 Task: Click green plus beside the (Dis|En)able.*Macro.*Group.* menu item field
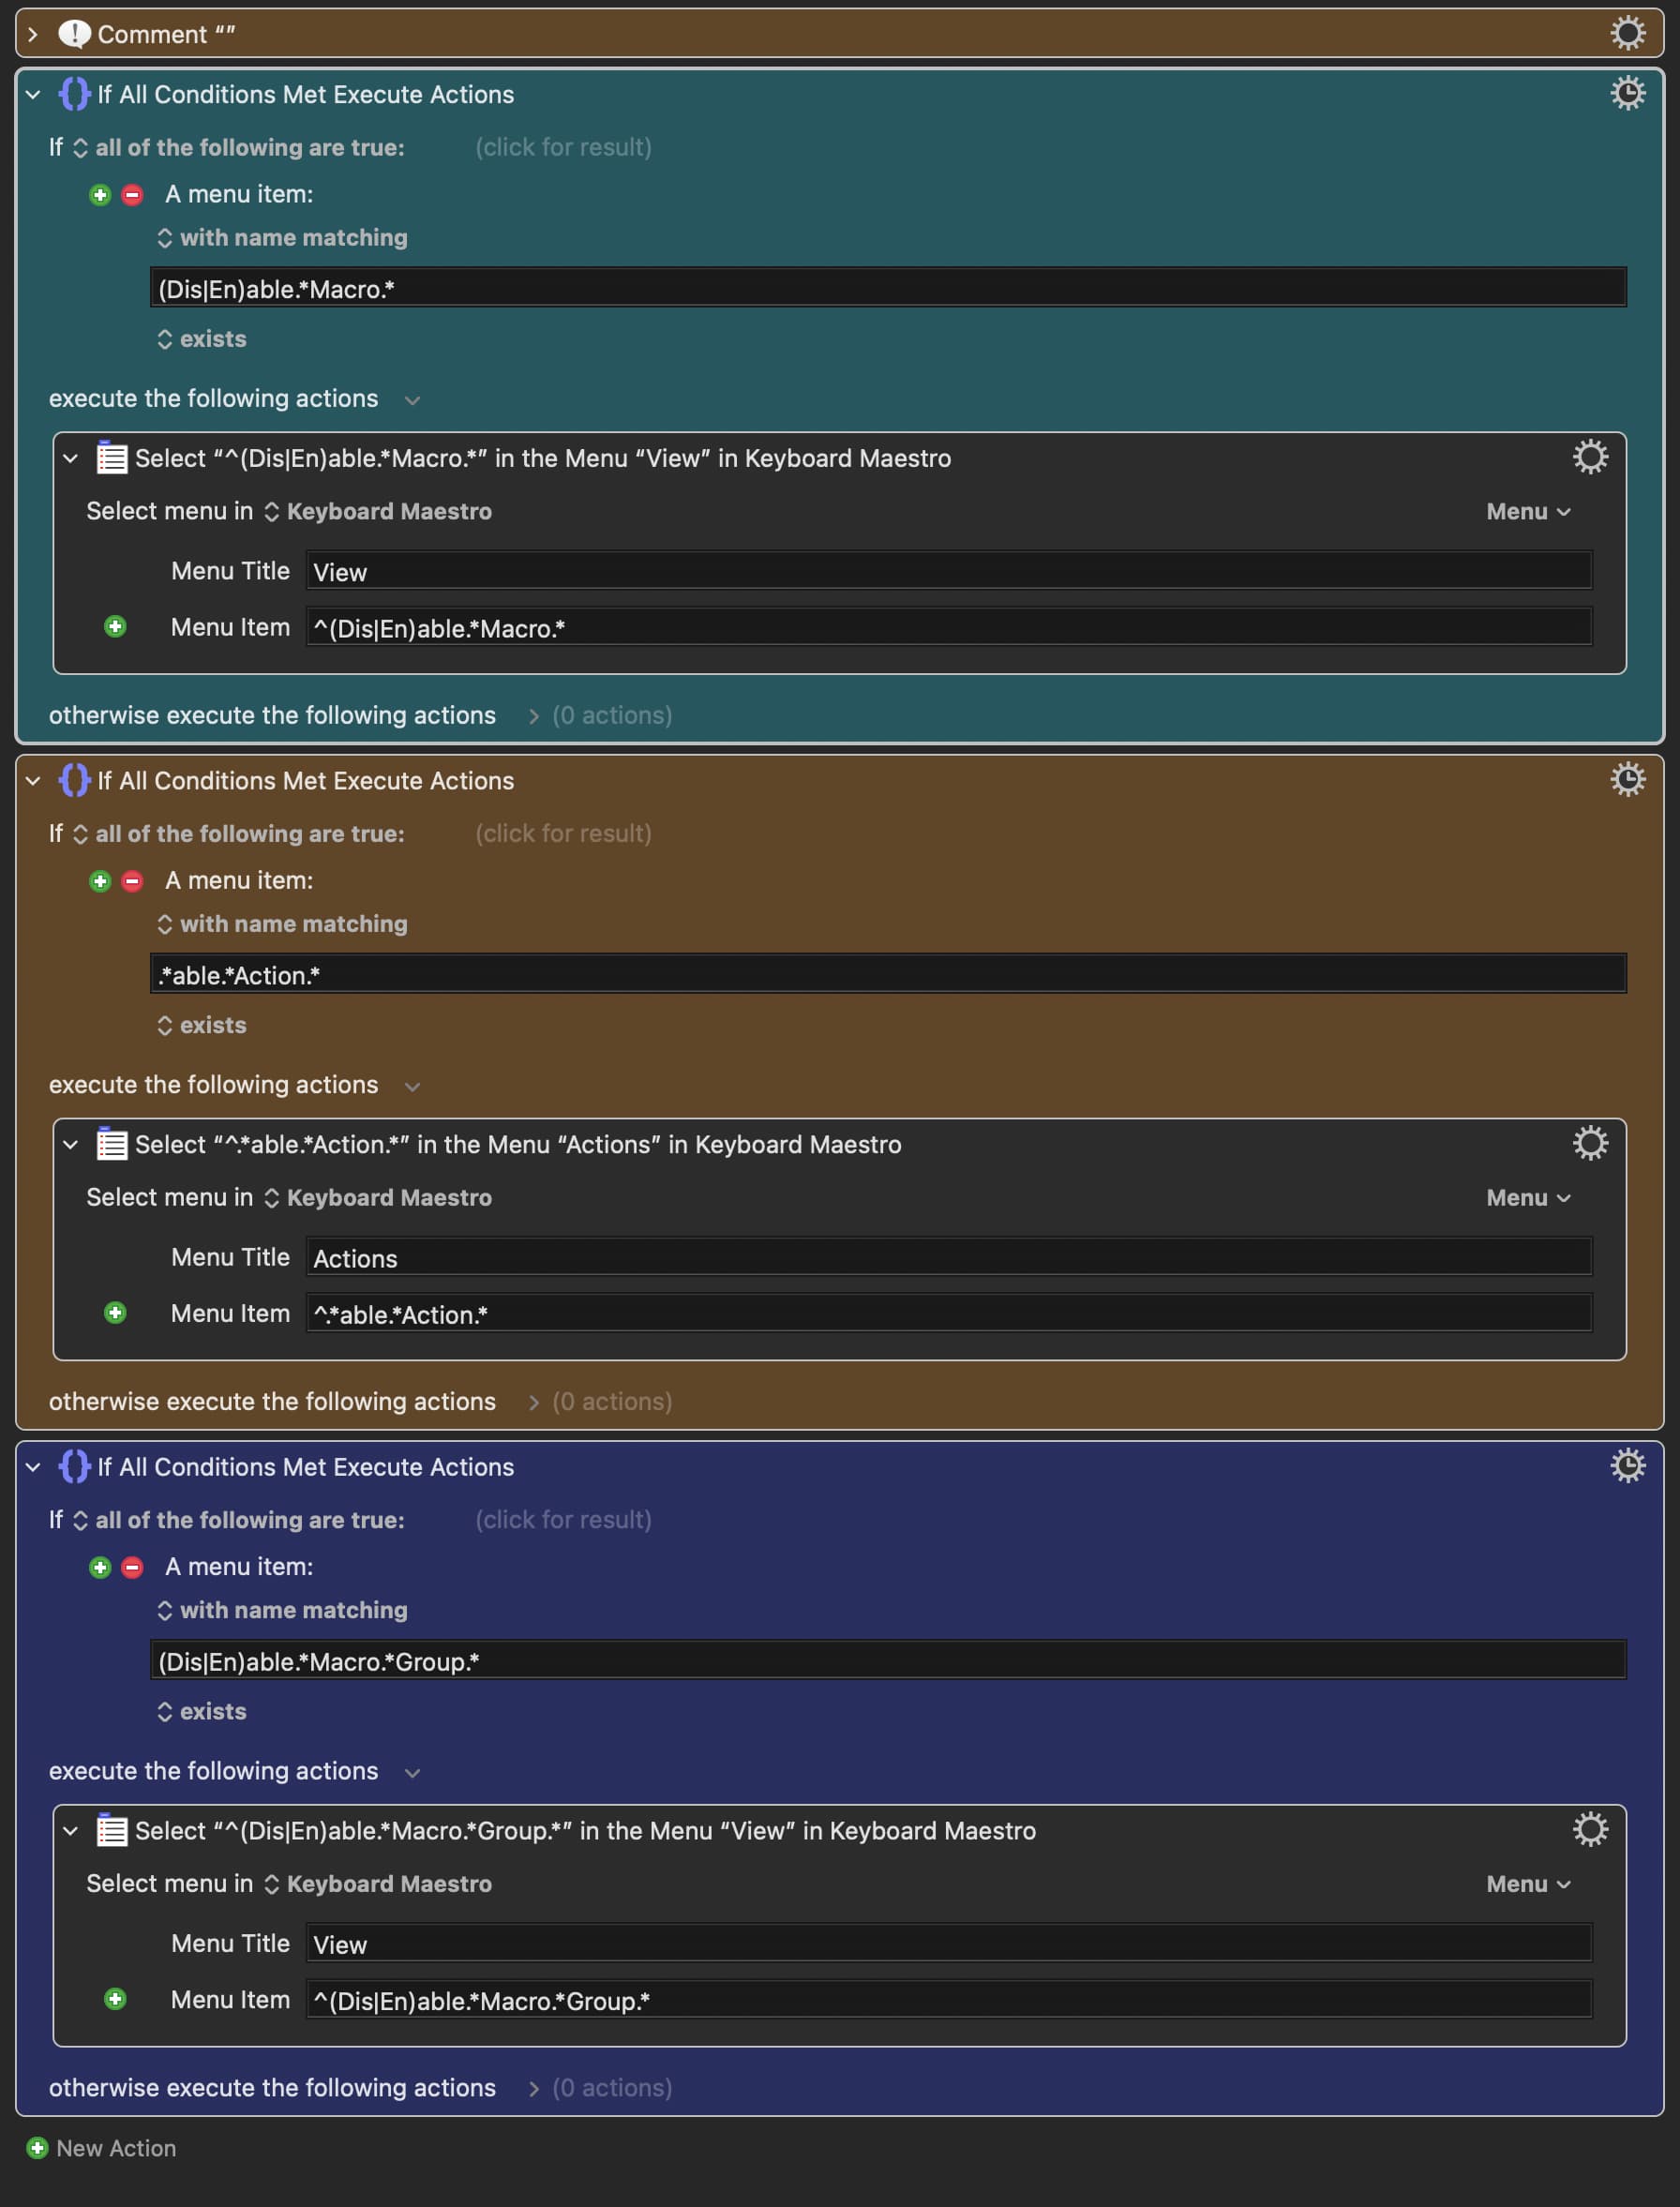[x=115, y=1998]
